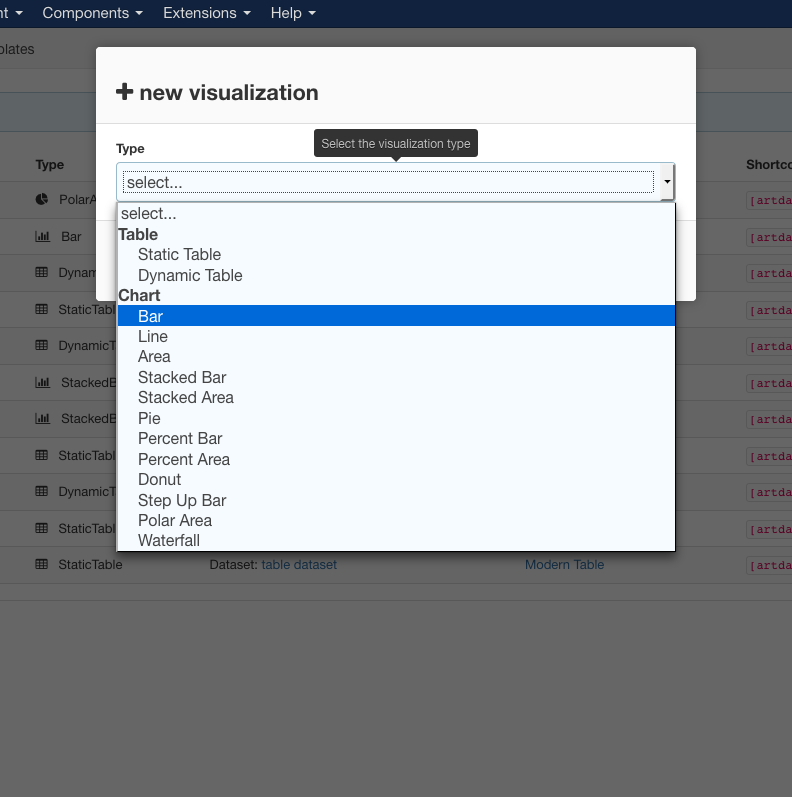Select Step Up Bar option
Image resolution: width=792 pixels, height=797 pixels.
(x=396, y=500)
